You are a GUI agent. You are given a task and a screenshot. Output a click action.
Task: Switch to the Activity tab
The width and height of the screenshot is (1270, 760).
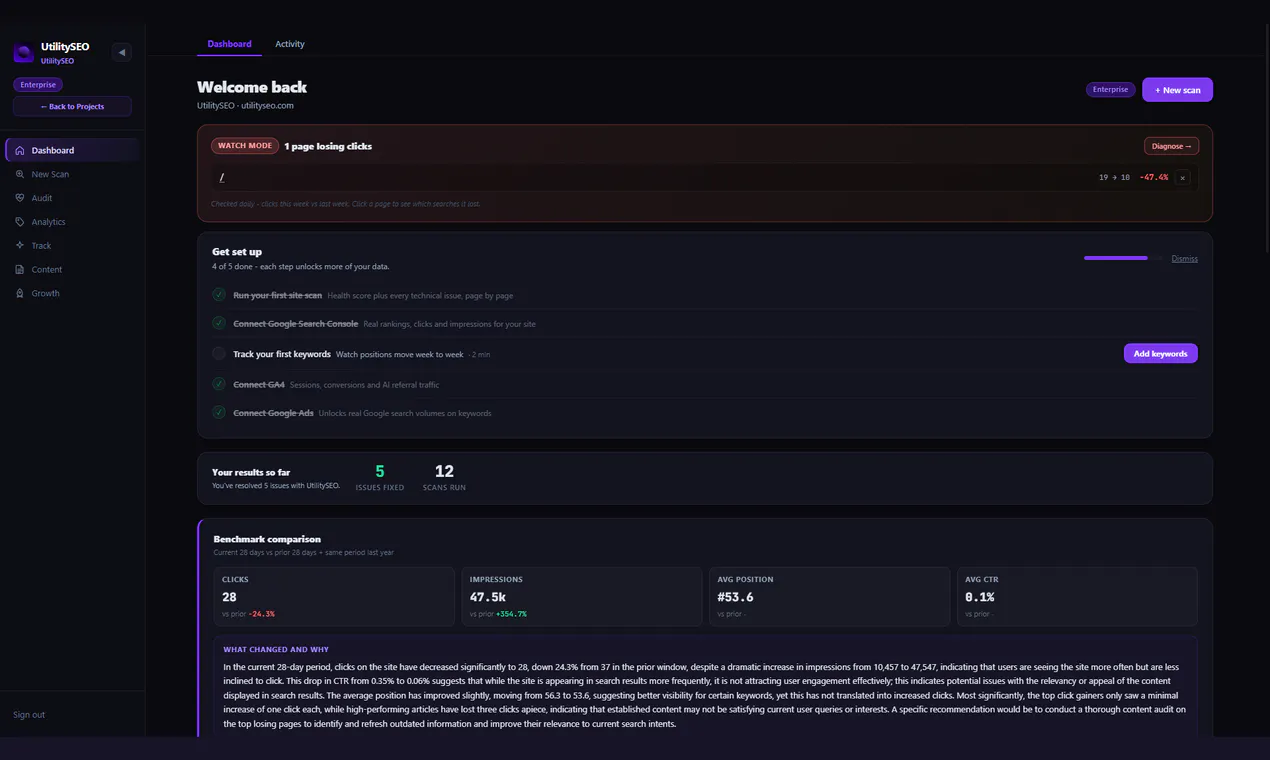[290, 44]
